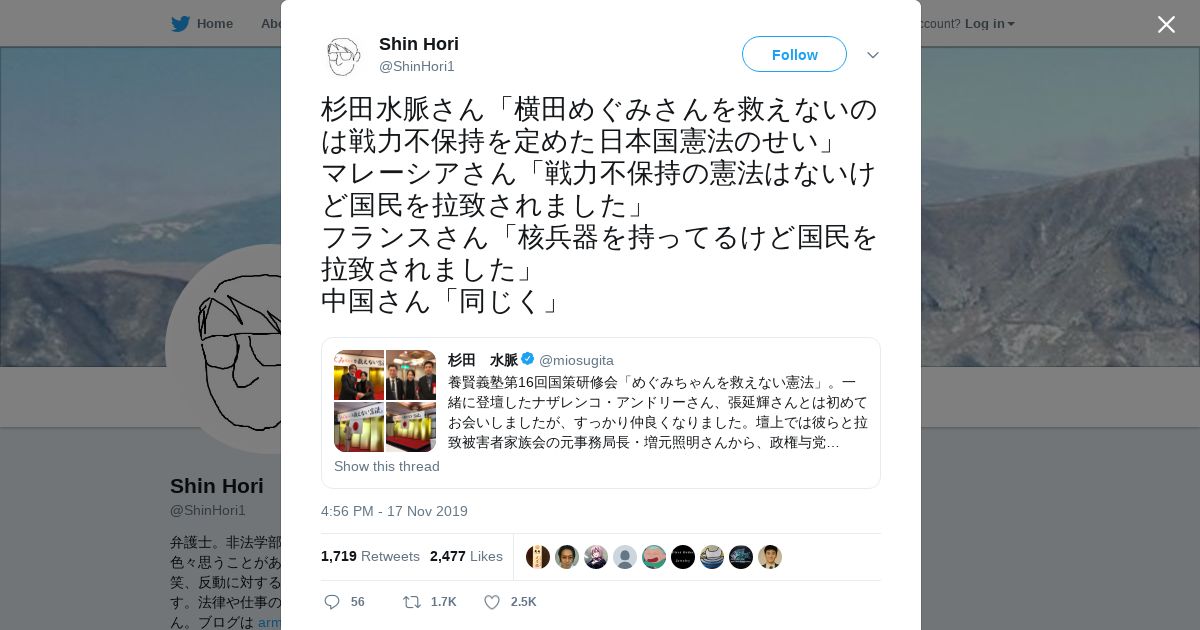Click the last liker avatar in row
The width and height of the screenshot is (1200, 630).
tap(770, 557)
